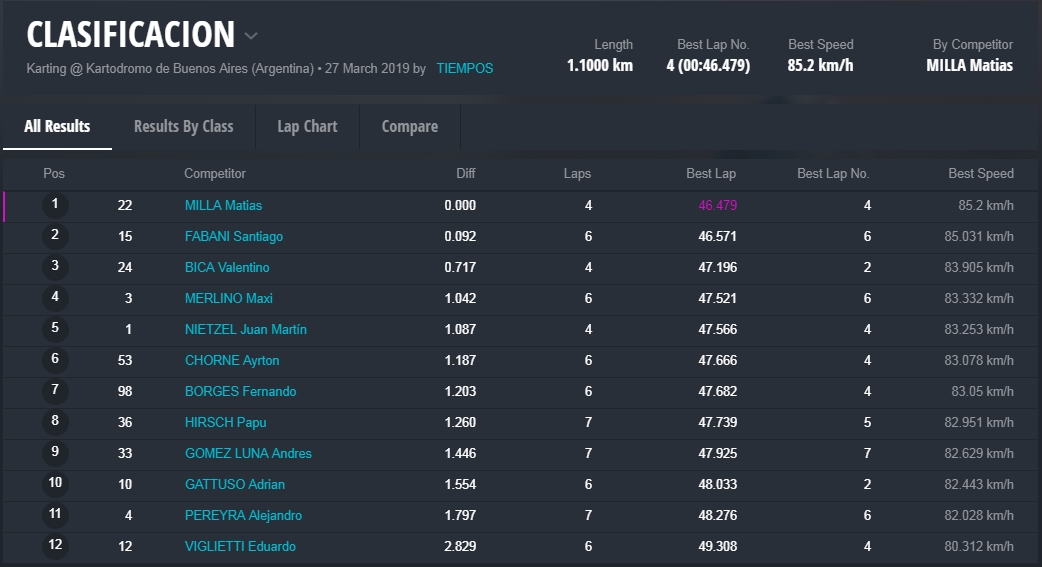Image resolution: width=1042 pixels, height=567 pixels.
Task: Expand the CLASIFICACION title dropdown chevron
Action: [x=251, y=36]
